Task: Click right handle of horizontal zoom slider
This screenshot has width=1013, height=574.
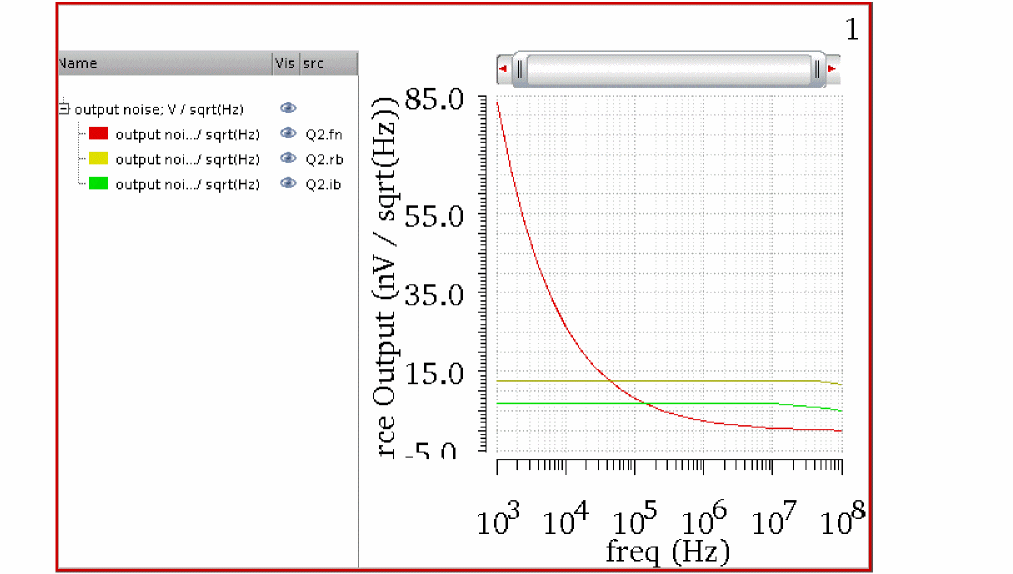Action: point(817,69)
